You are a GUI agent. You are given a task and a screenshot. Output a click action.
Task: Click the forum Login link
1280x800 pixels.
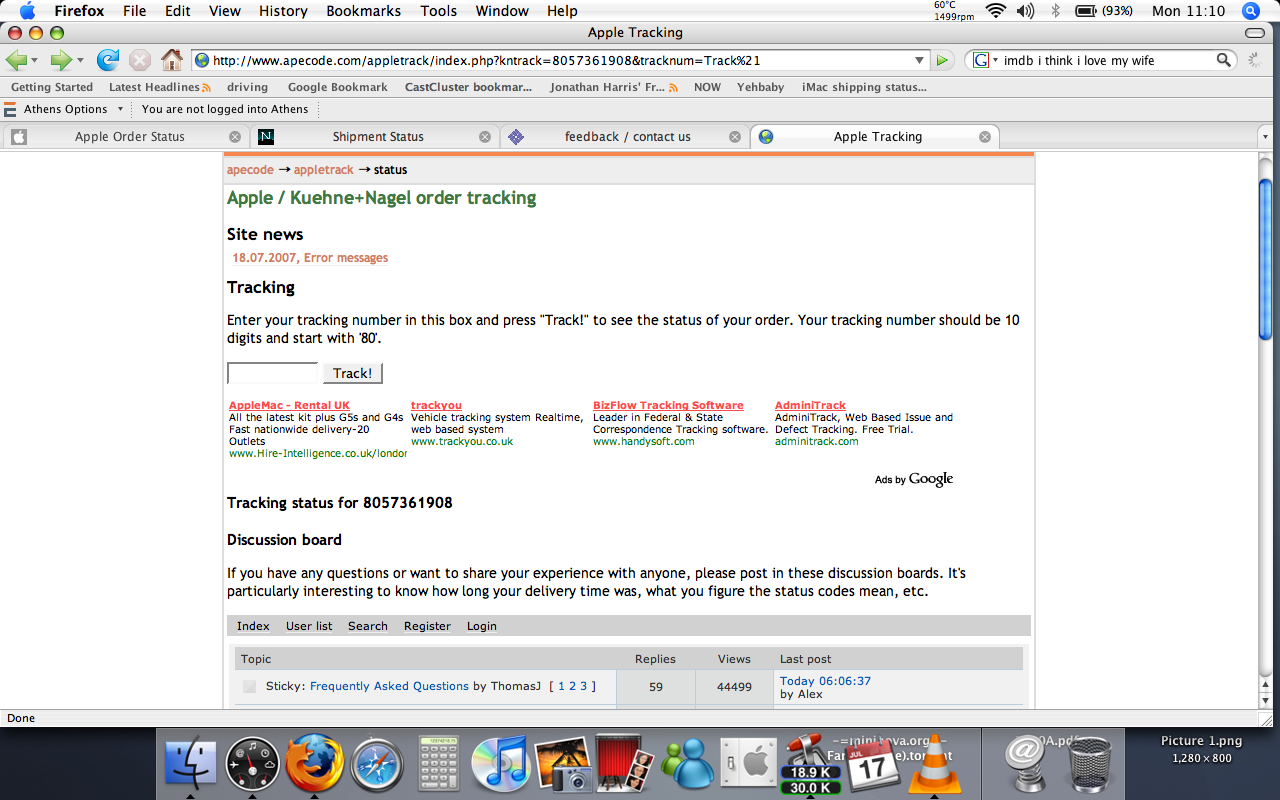pyautogui.click(x=481, y=626)
